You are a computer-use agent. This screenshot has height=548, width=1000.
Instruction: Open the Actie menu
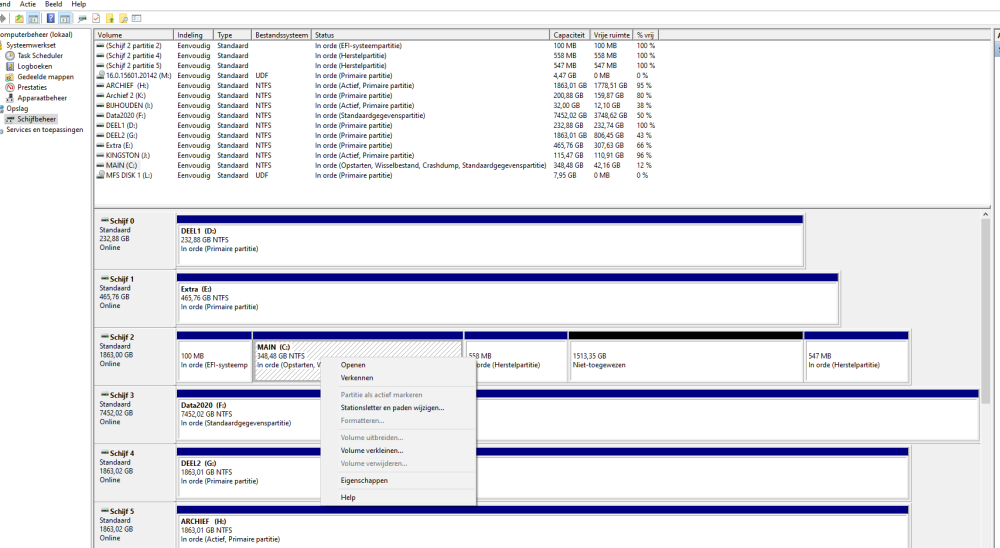pos(28,4)
